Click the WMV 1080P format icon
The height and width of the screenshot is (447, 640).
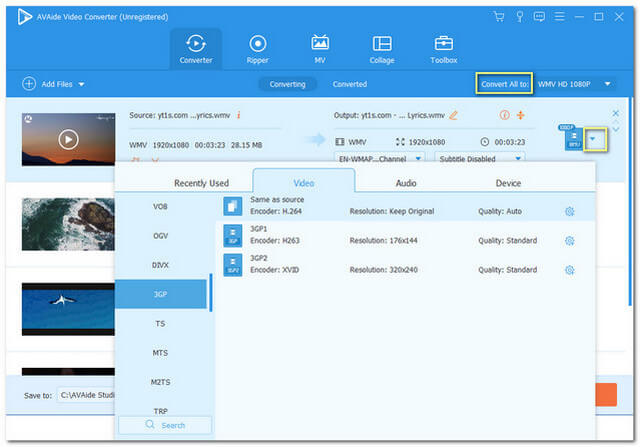[x=573, y=138]
